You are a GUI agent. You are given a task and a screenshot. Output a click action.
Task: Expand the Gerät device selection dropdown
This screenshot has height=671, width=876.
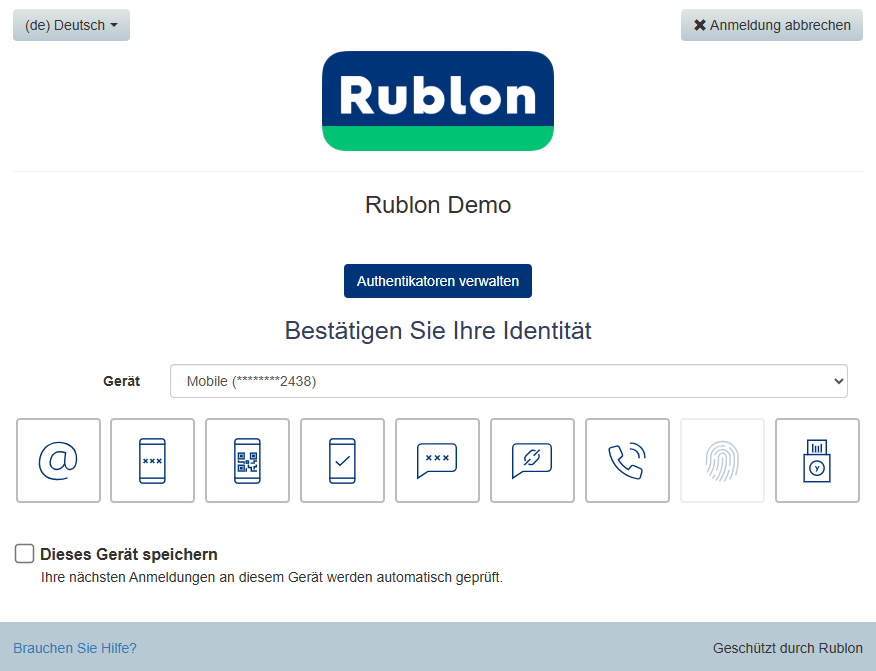coord(508,381)
